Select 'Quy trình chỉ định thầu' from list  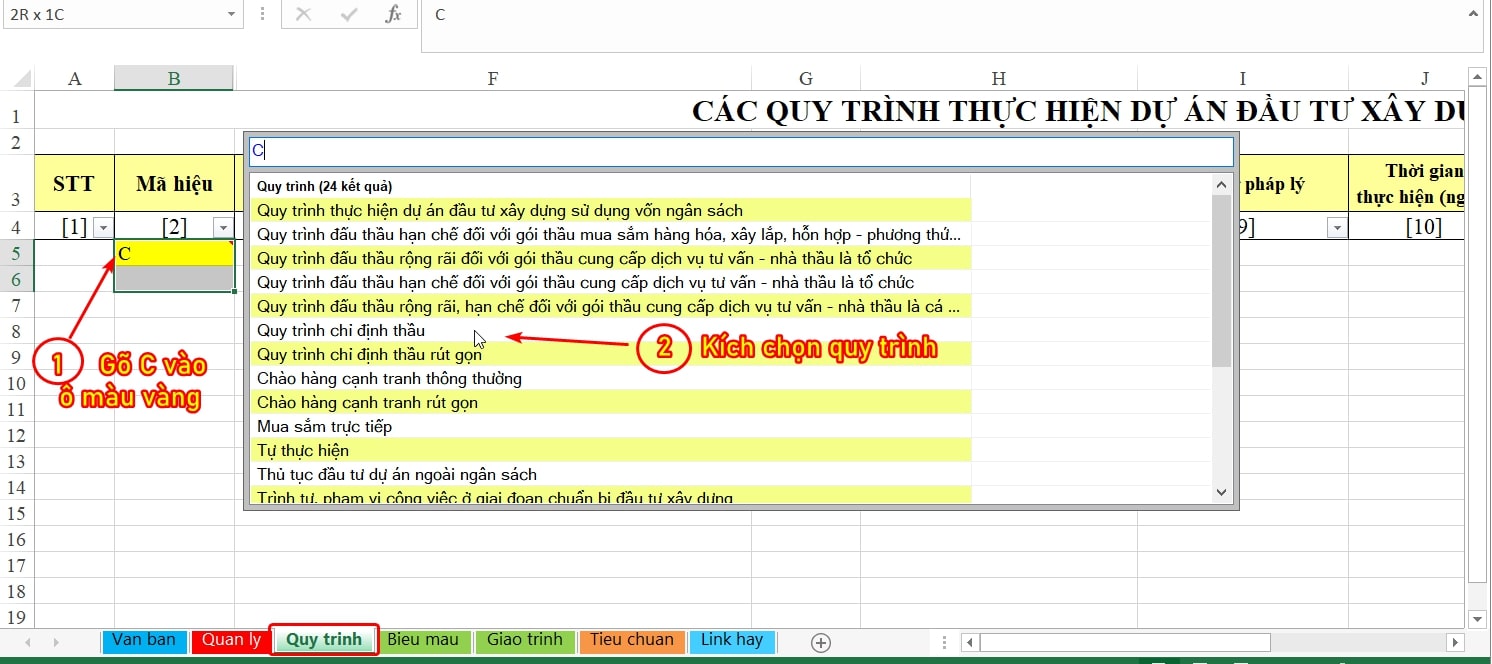[x=341, y=331]
